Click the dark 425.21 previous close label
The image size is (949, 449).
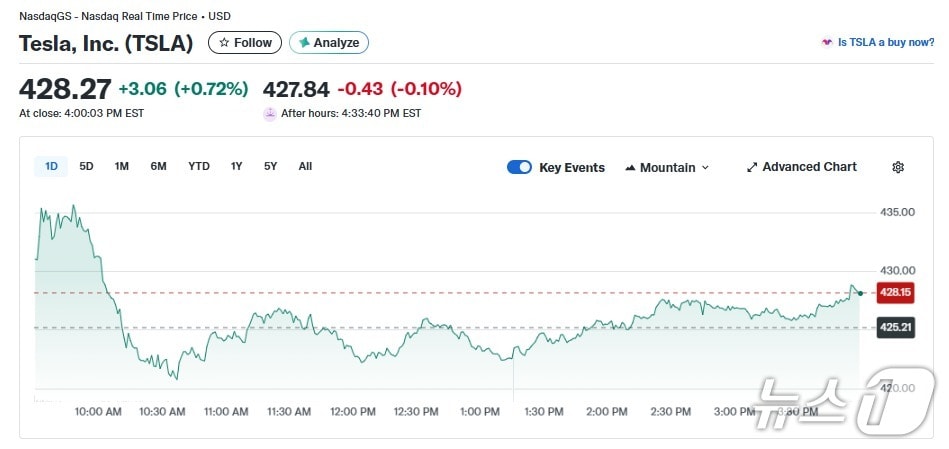pyautogui.click(x=894, y=327)
